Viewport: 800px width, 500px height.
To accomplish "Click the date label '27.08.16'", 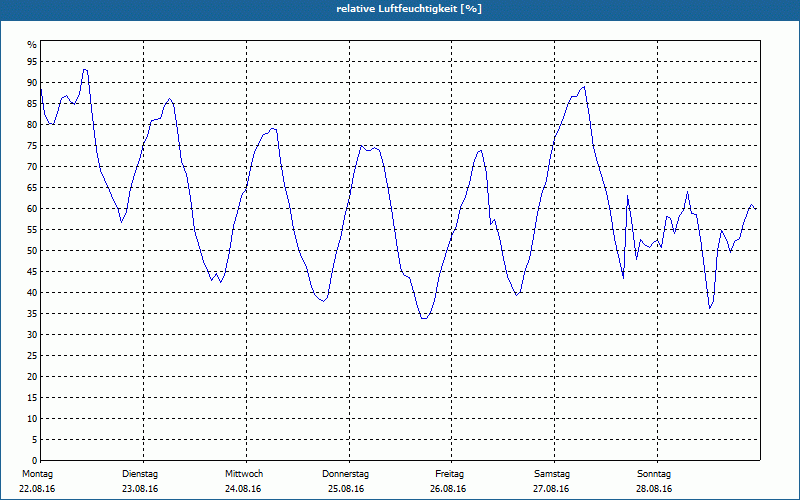I will [551, 489].
